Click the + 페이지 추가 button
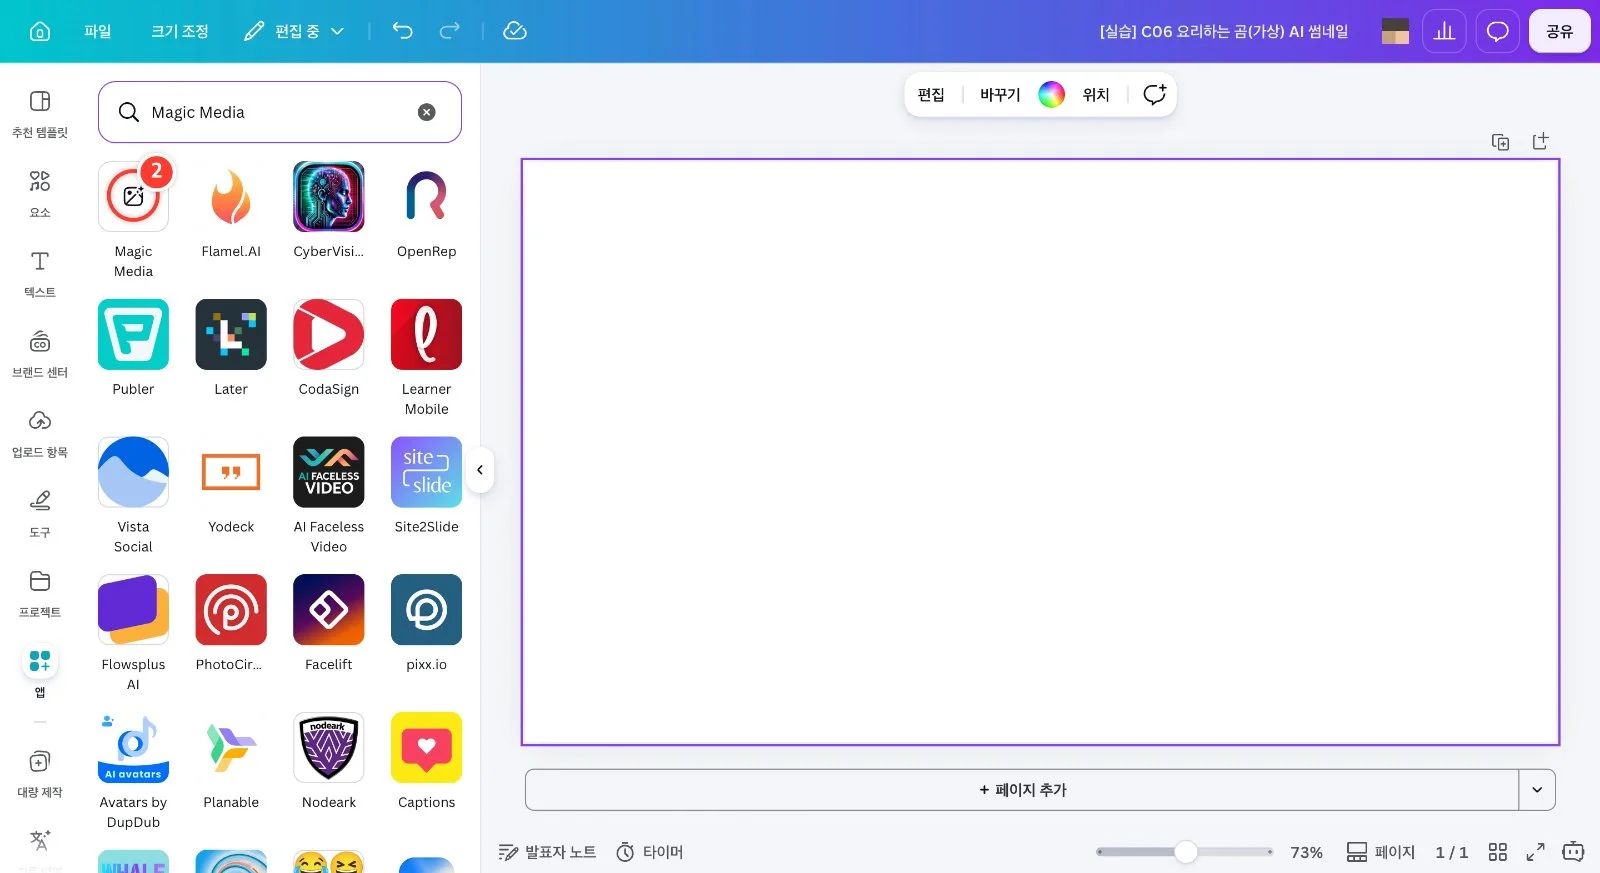The width and height of the screenshot is (1600, 873). (1022, 790)
